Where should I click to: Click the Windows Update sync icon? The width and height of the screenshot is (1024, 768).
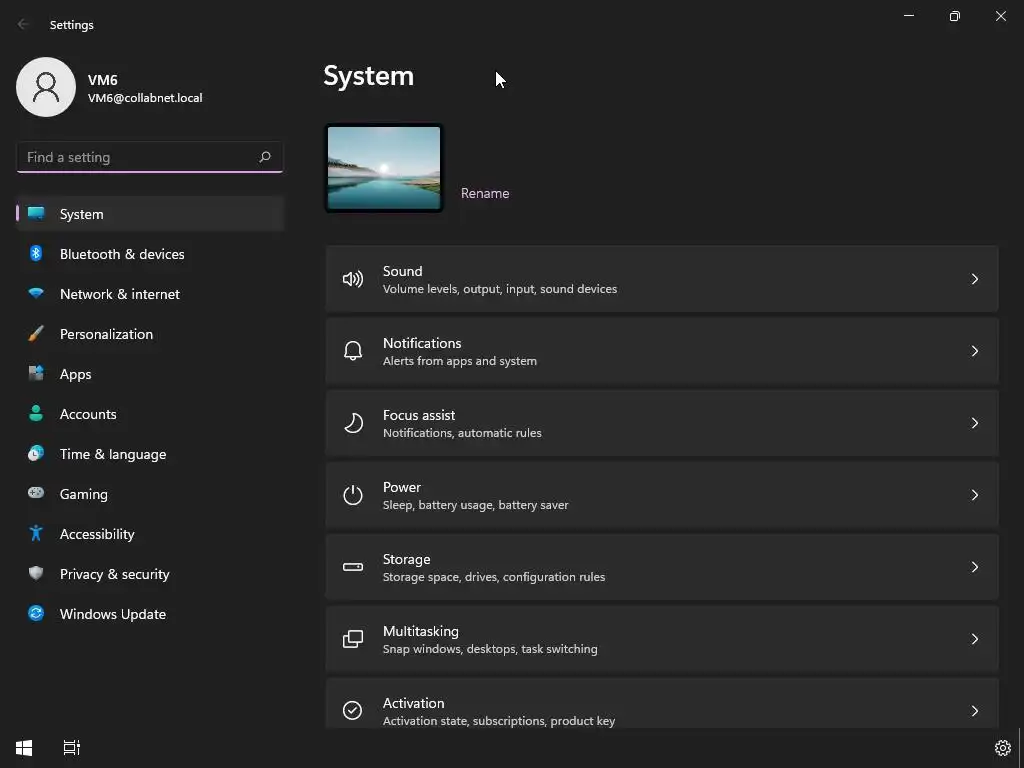[x=36, y=614]
